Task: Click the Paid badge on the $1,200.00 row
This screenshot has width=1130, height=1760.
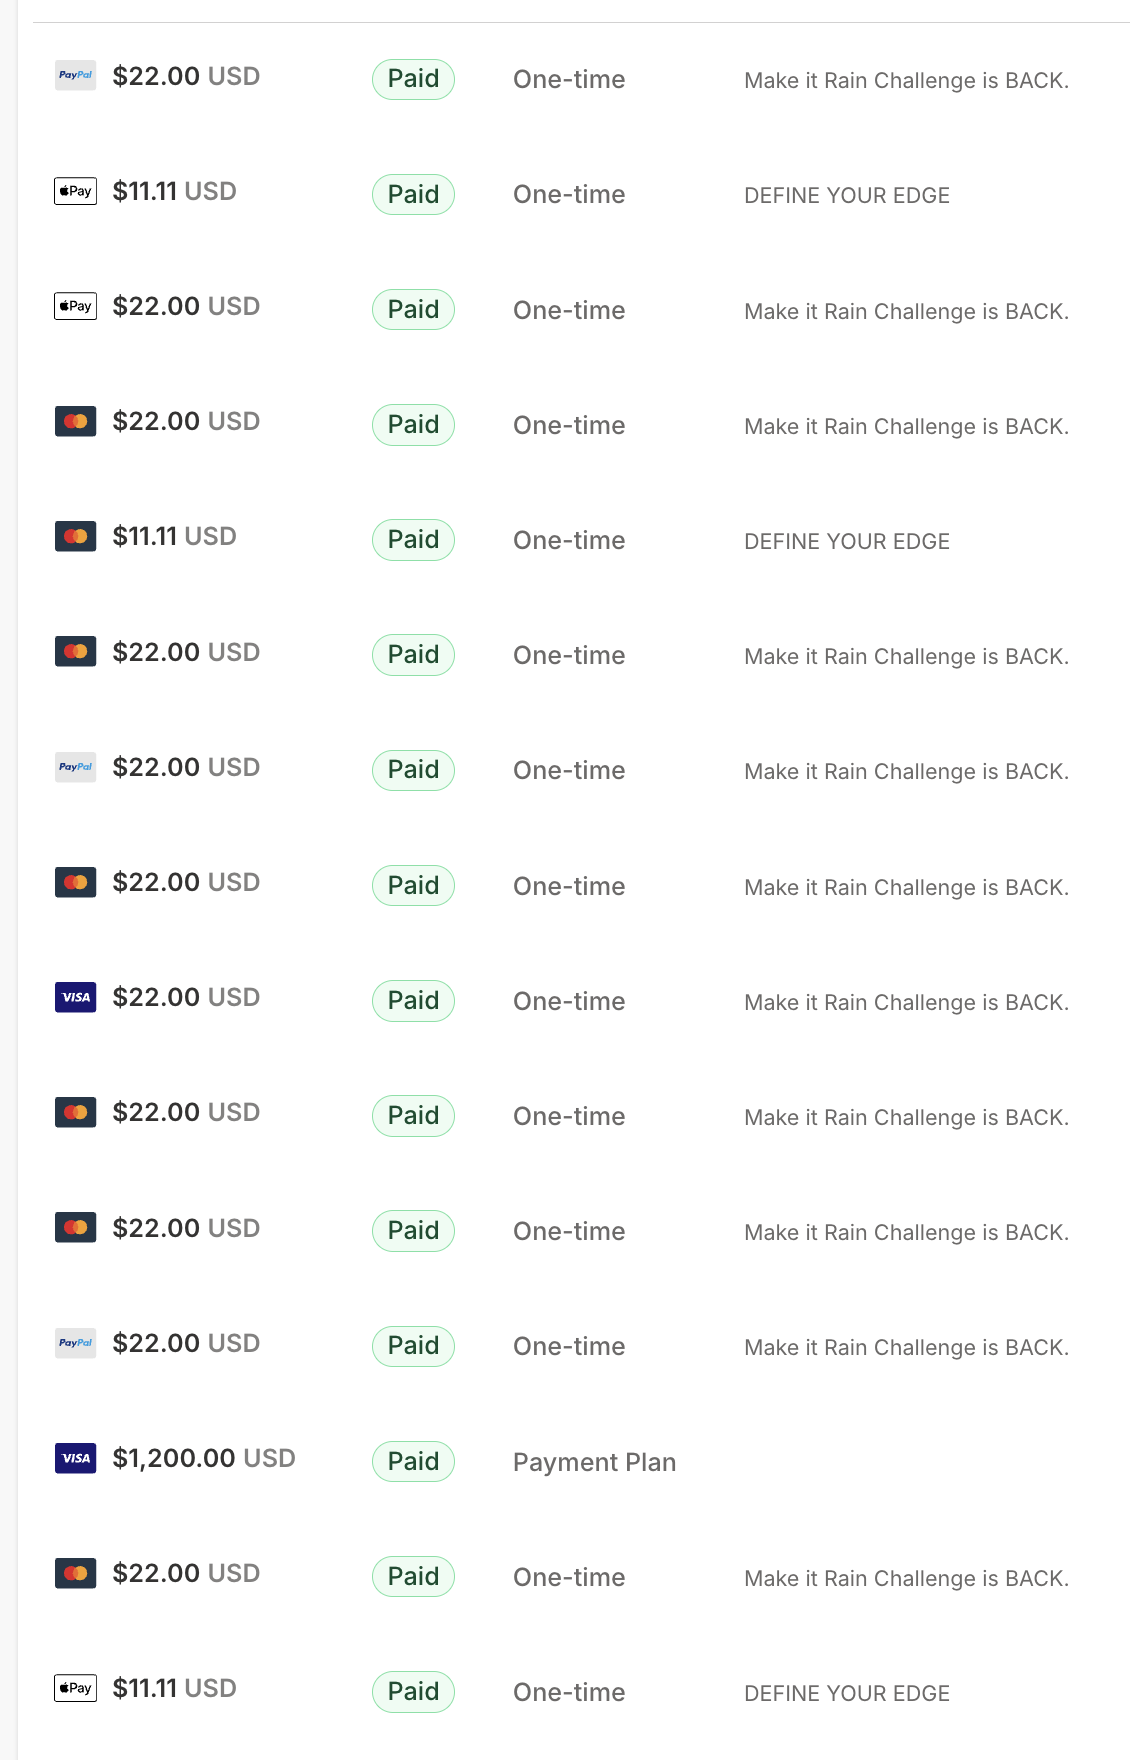Action: [413, 1461]
